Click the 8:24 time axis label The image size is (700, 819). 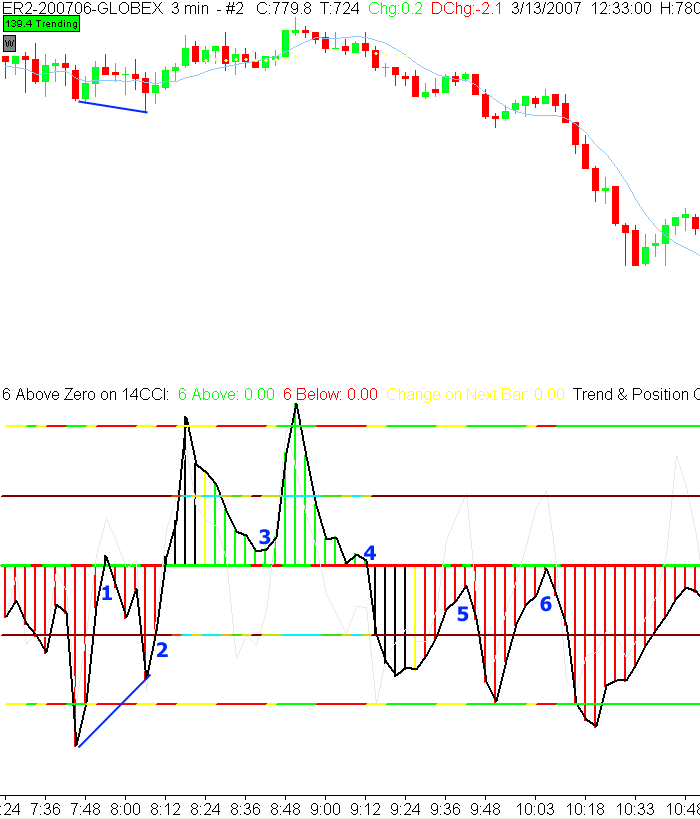[205, 810]
